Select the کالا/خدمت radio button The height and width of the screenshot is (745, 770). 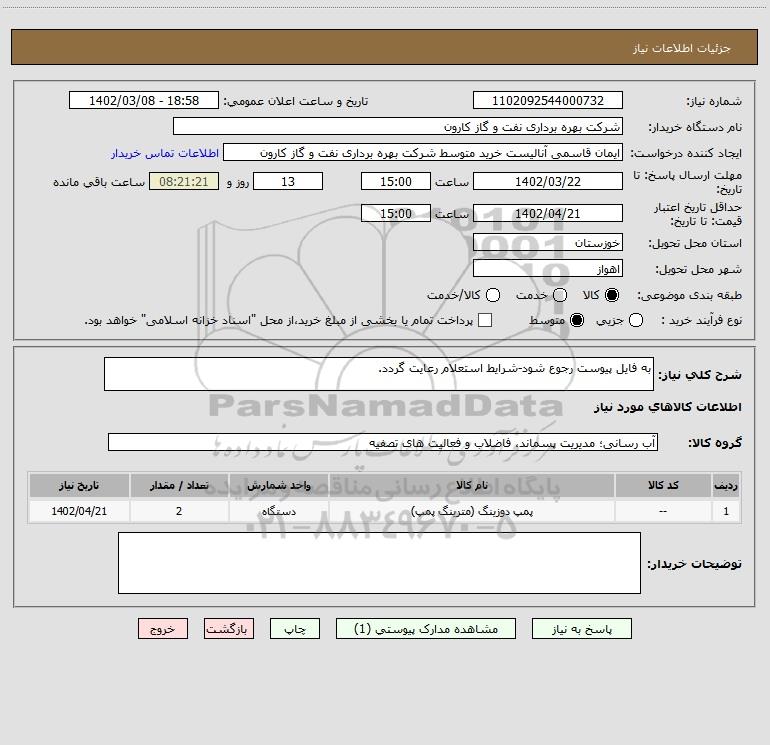(x=493, y=295)
